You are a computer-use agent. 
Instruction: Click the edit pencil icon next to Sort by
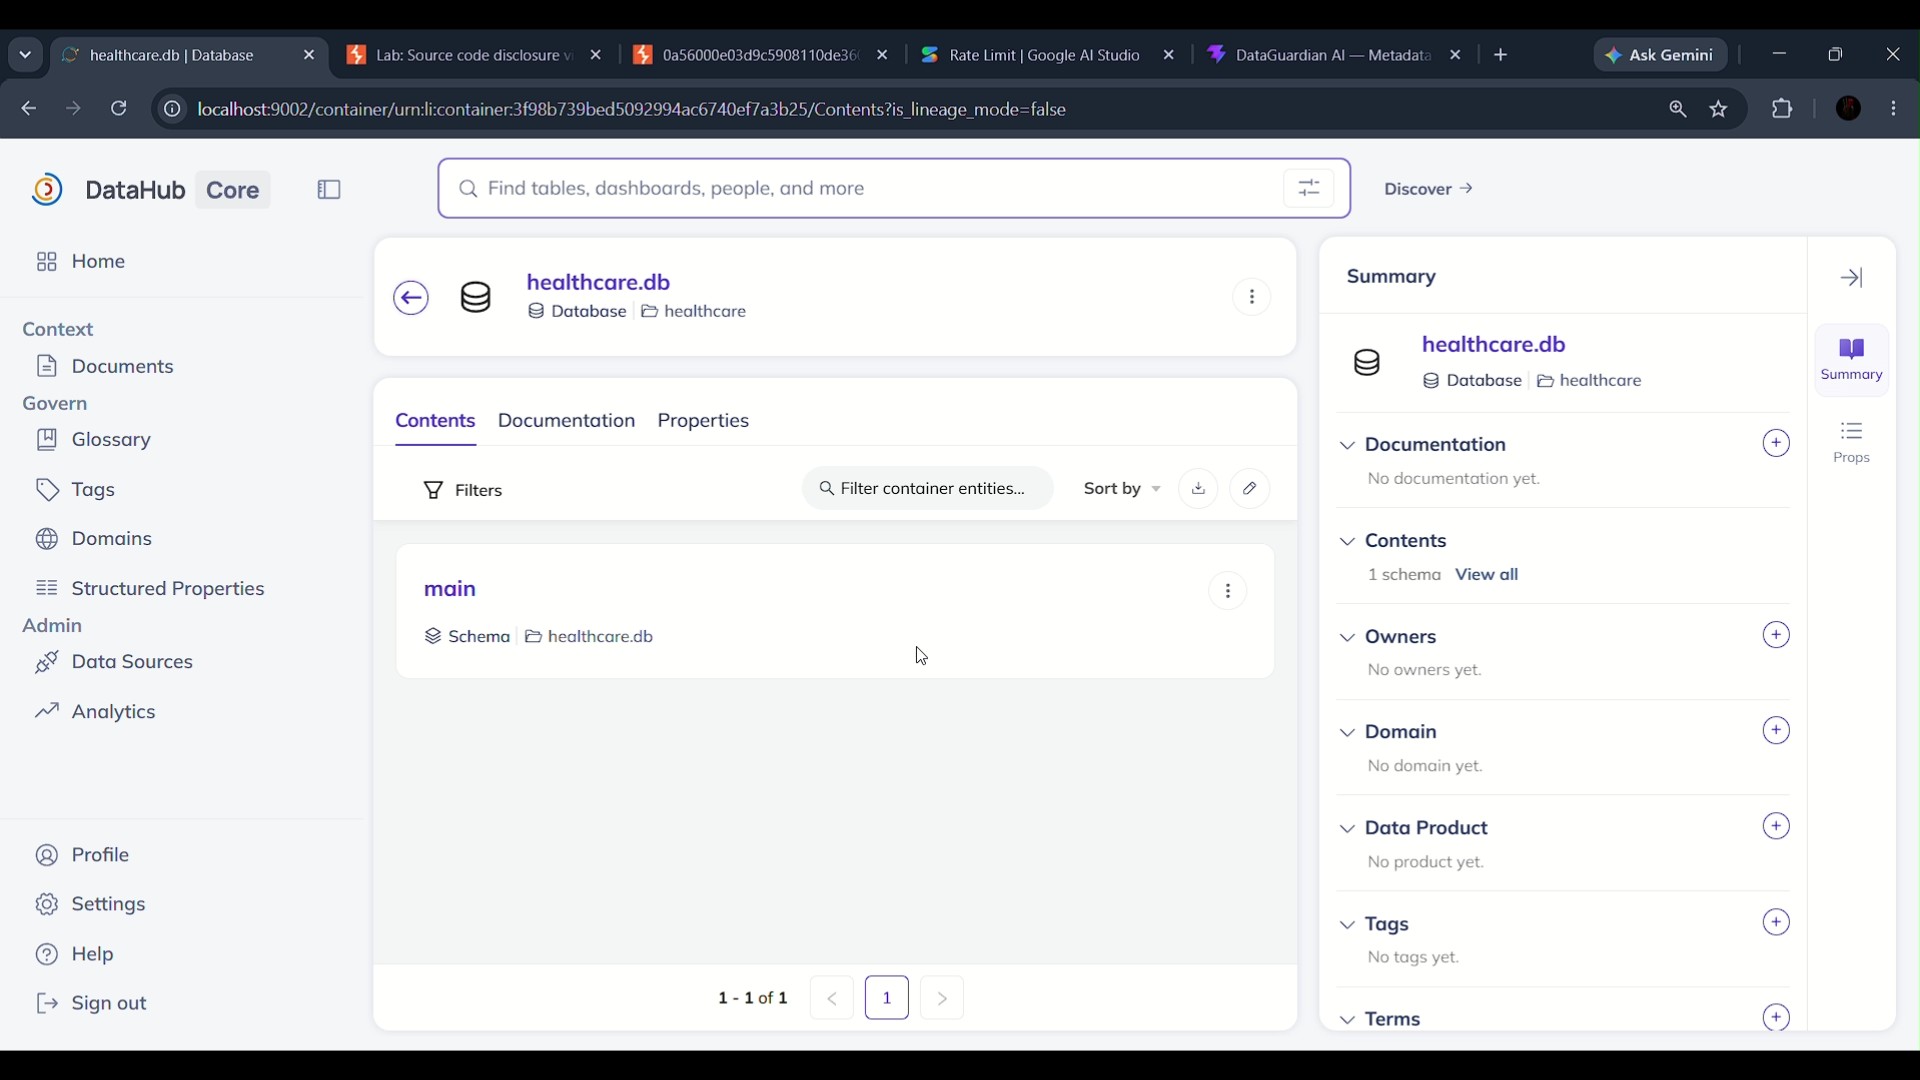(x=1250, y=489)
